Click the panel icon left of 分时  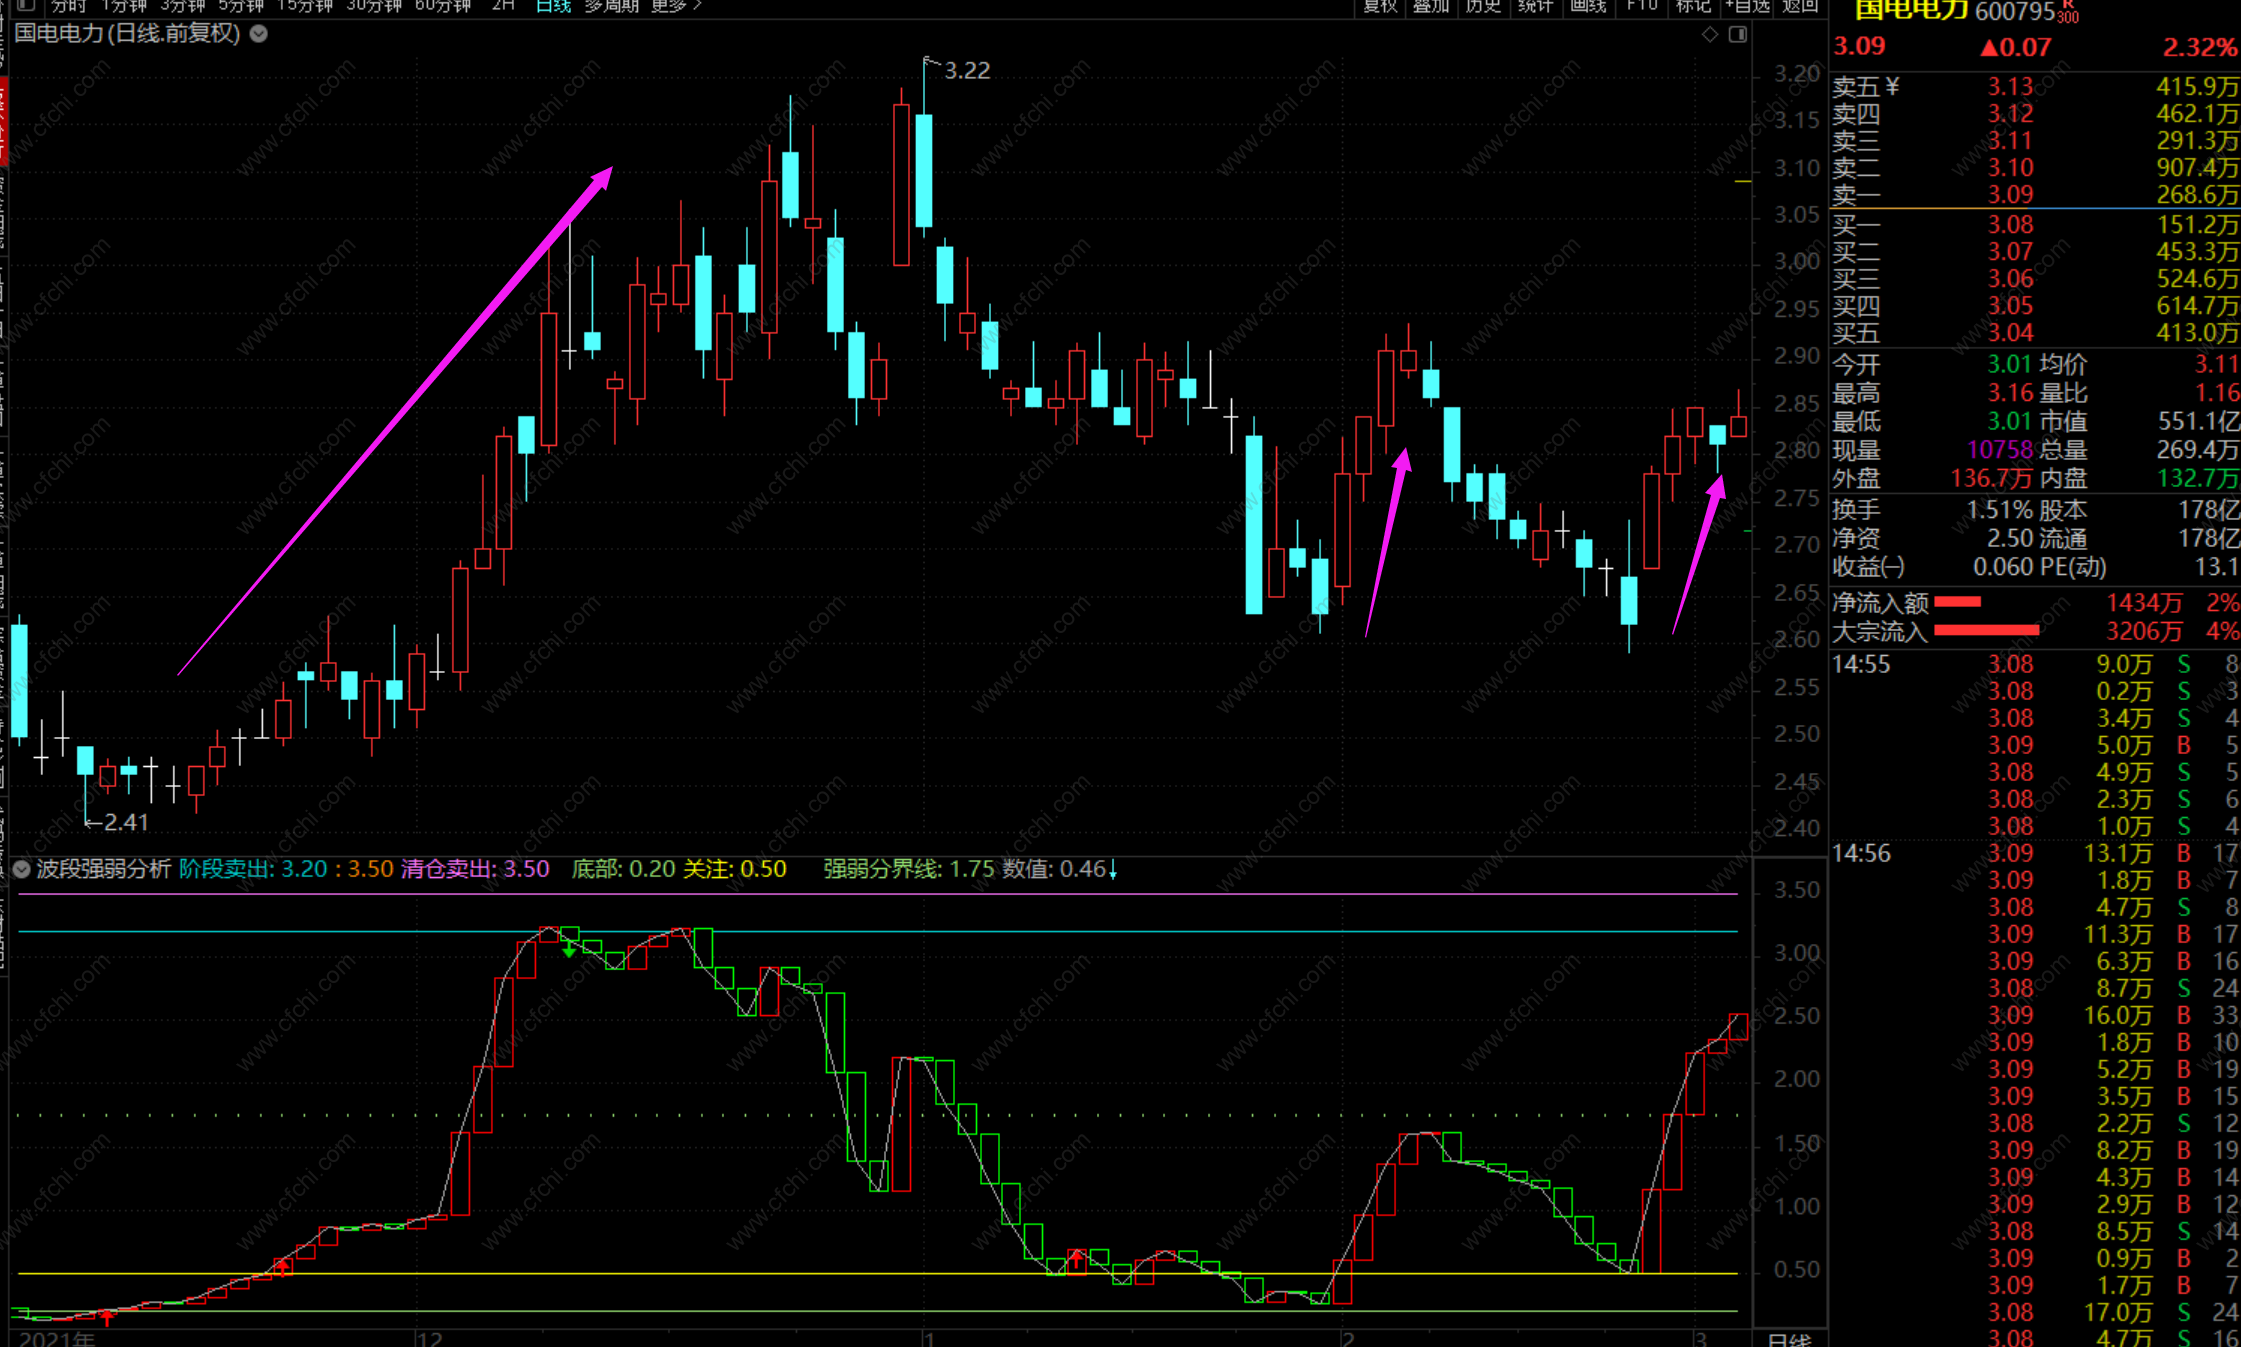click(x=26, y=6)
